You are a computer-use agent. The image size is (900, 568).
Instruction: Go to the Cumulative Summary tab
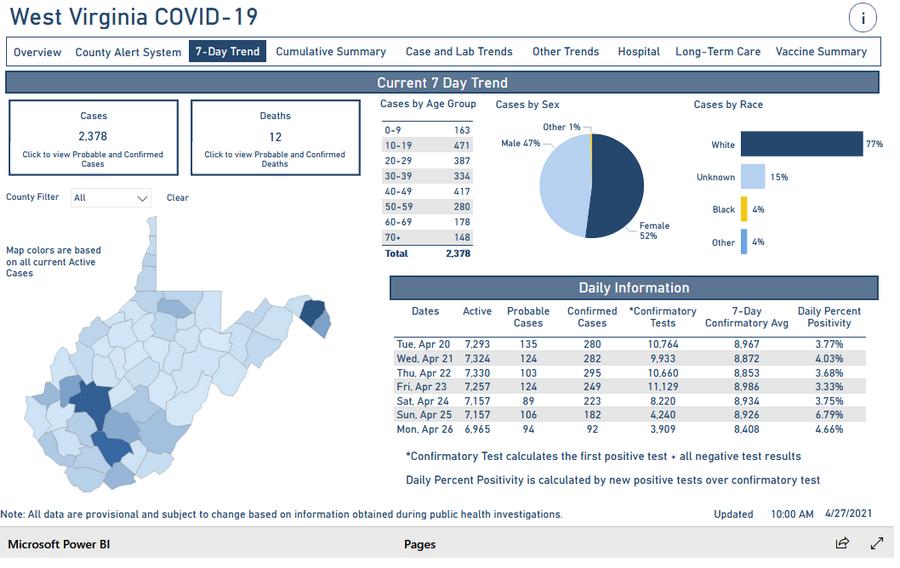(331, 52)
